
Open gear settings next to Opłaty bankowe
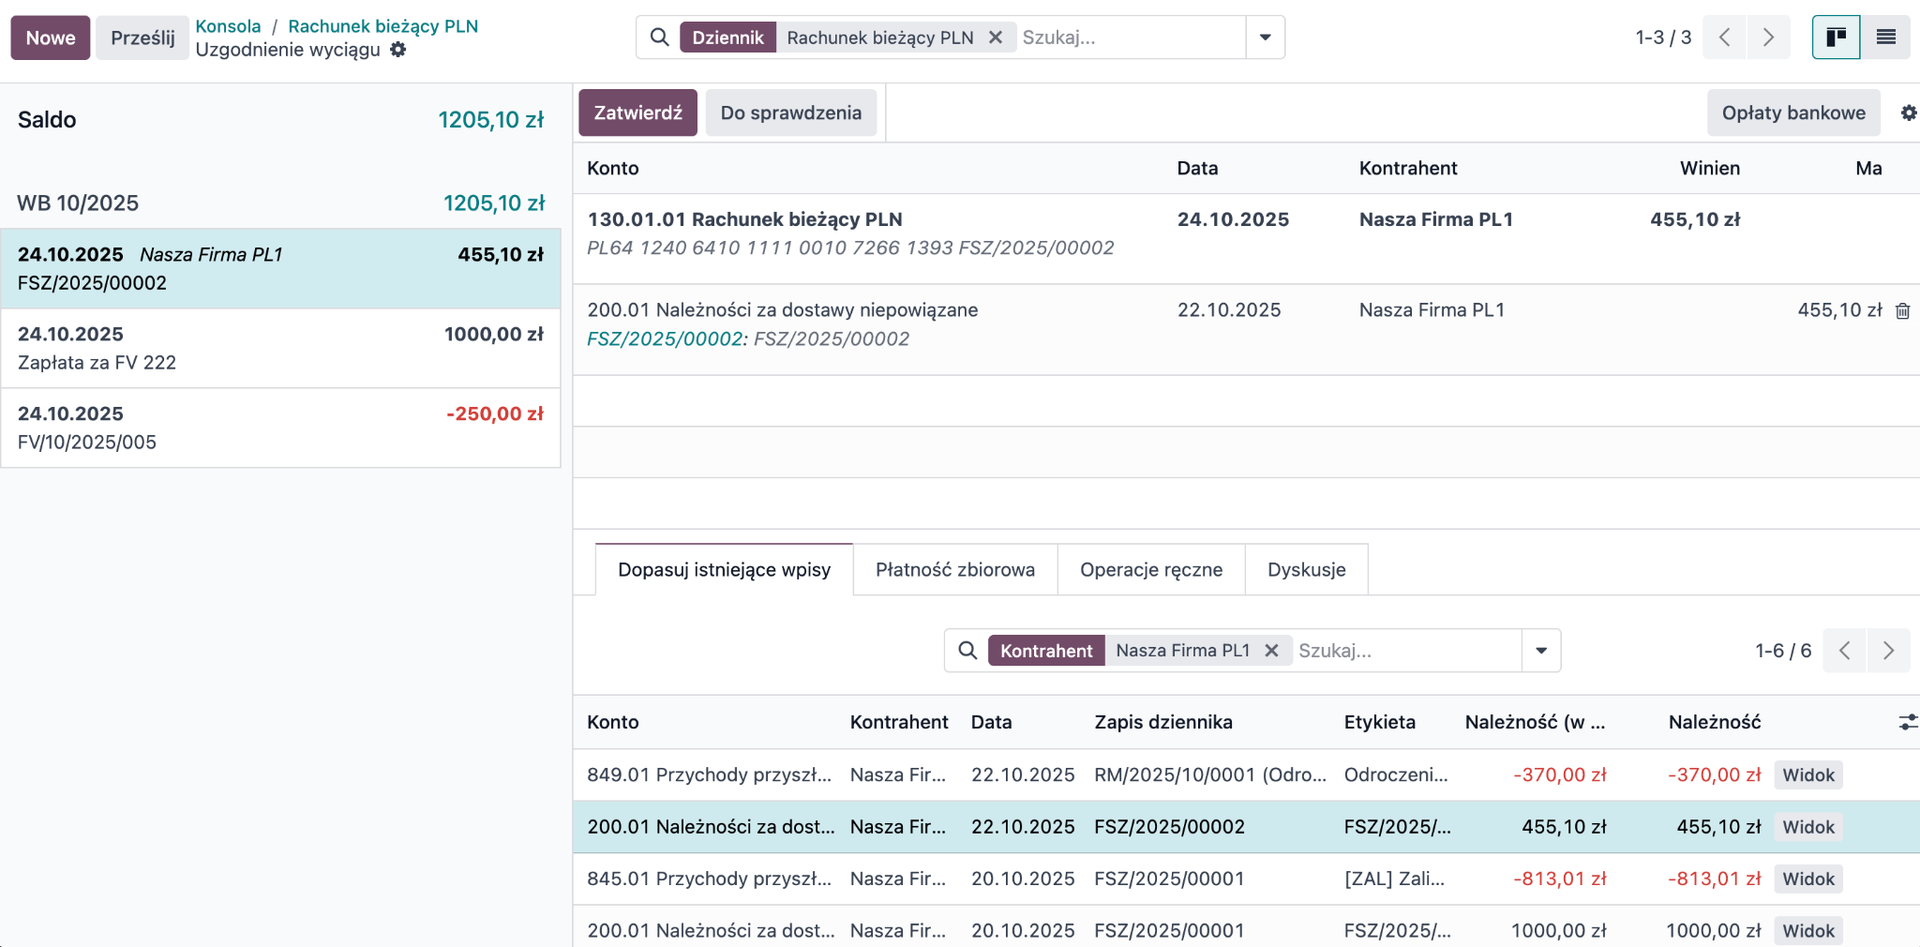[x=1908, y=113]
